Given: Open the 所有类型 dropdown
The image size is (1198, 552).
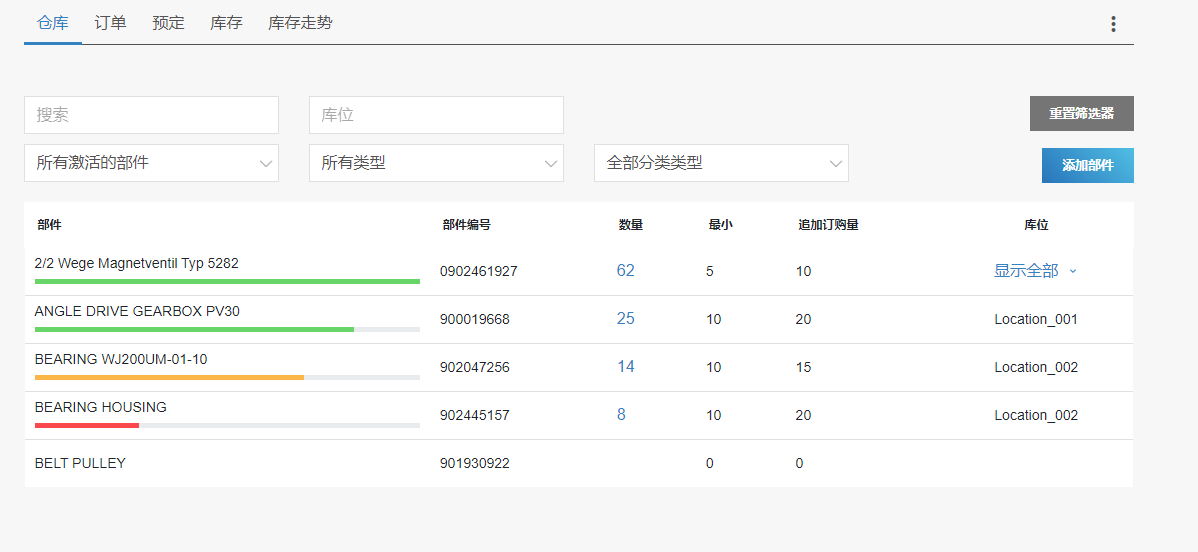Looking at the screenshot, I should click(x=436, y=163).
